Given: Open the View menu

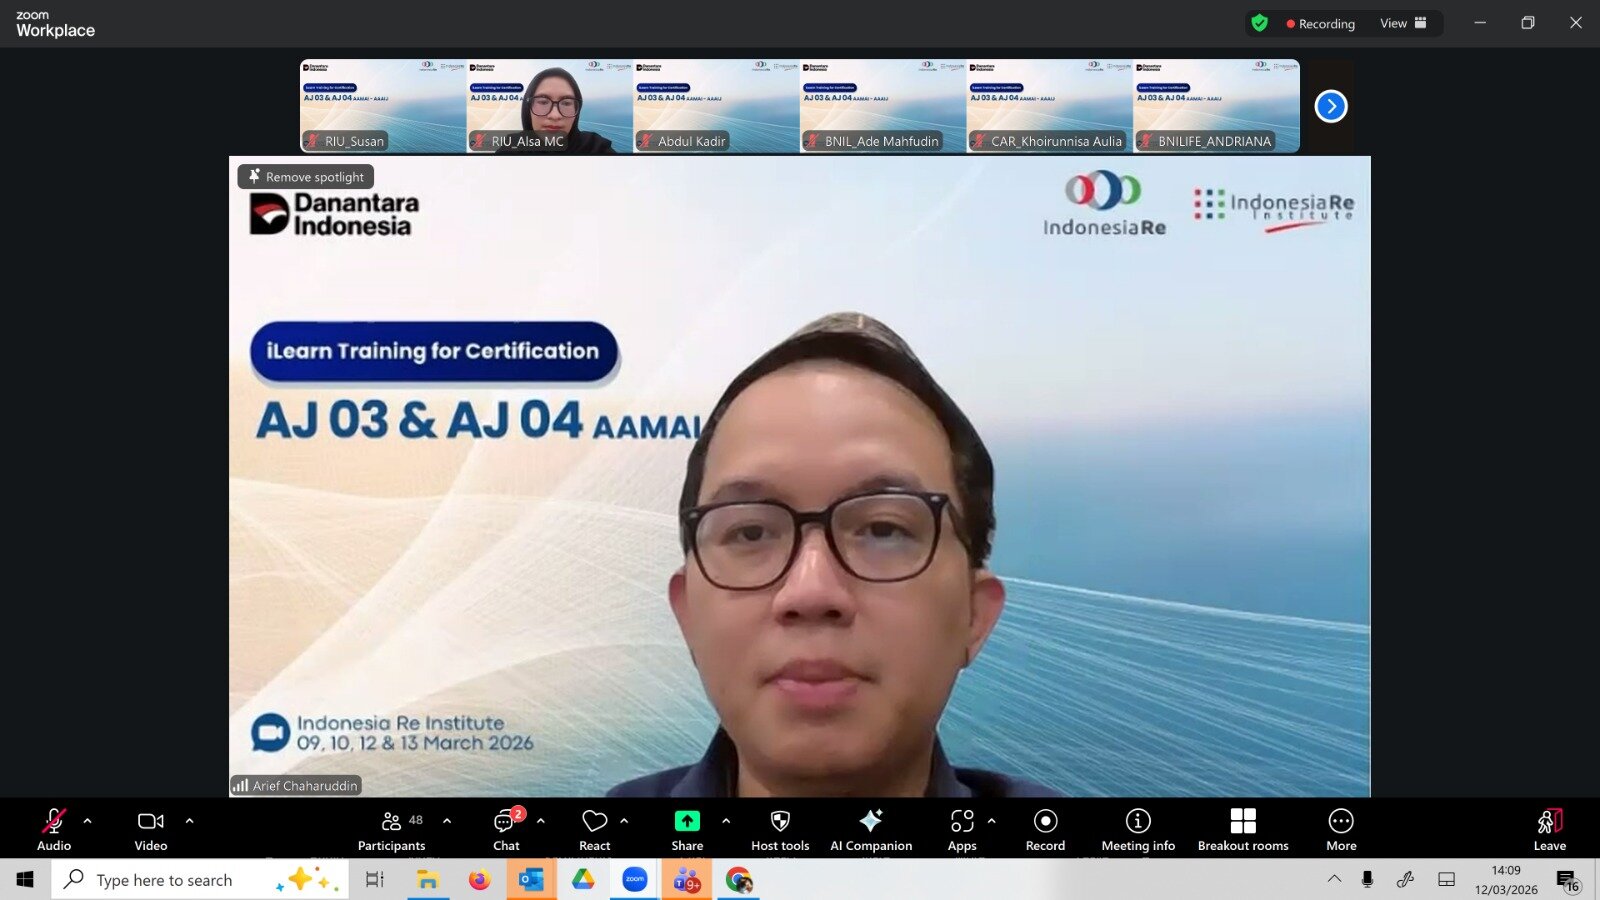Looking at the screenshot, I should [x=1402, y=23].
